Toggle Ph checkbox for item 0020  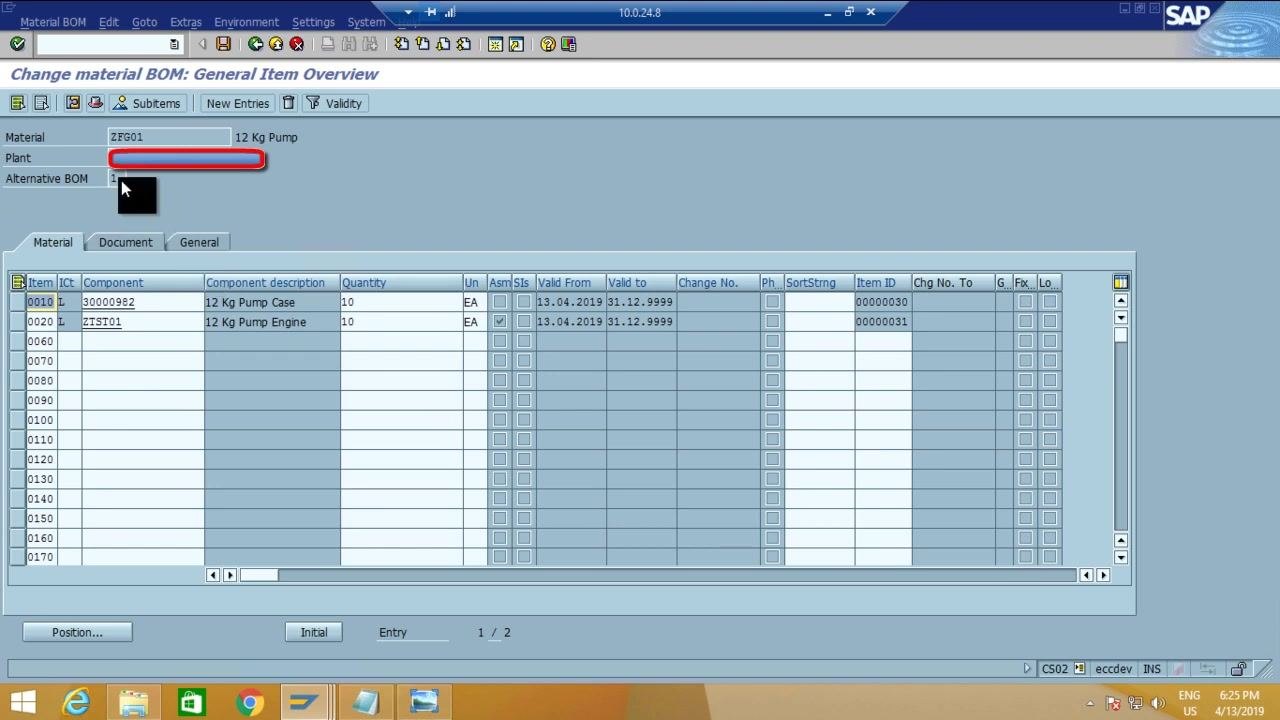click(772, 322)
